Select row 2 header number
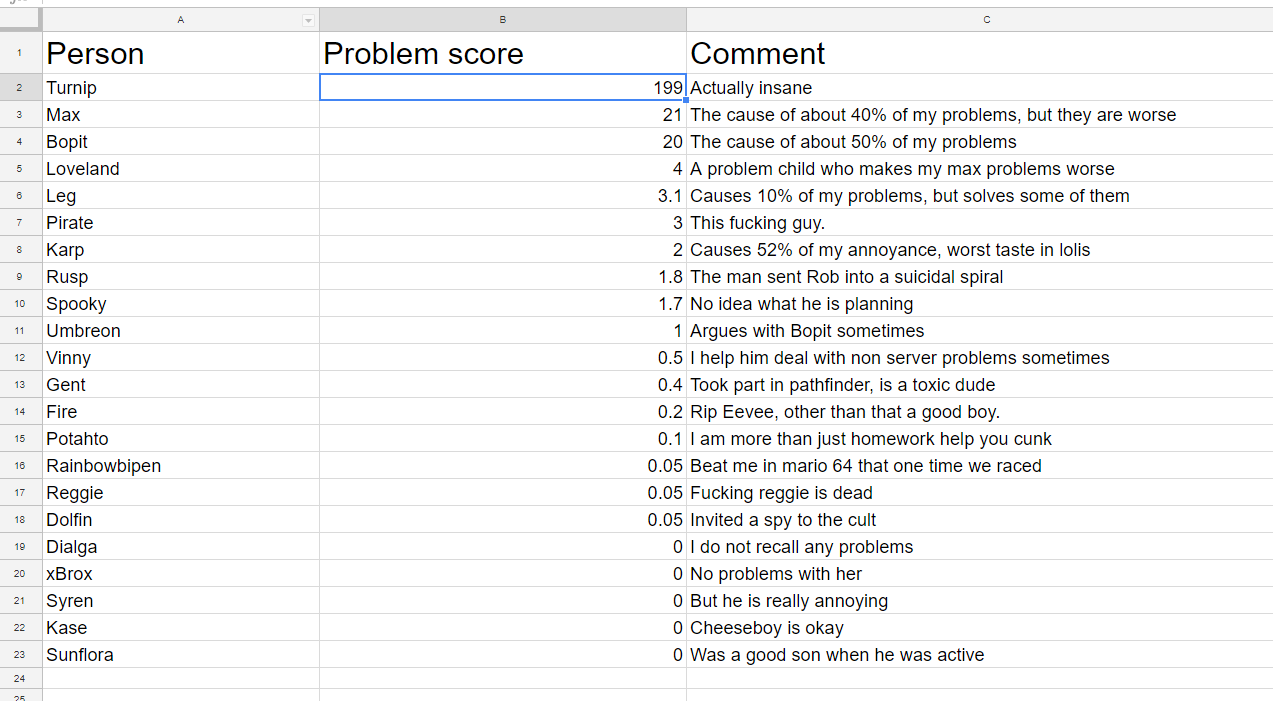This screenshot has height=701, width=1273. coord(21,88)
